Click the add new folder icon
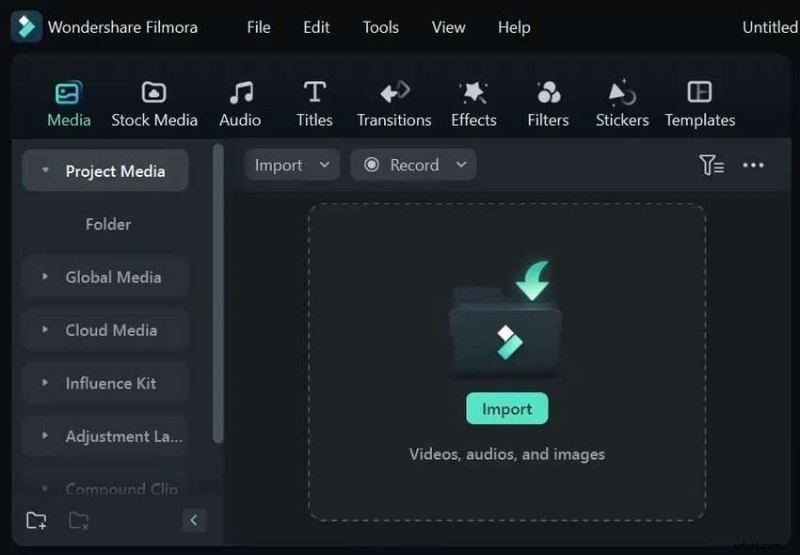 [36, 520]
